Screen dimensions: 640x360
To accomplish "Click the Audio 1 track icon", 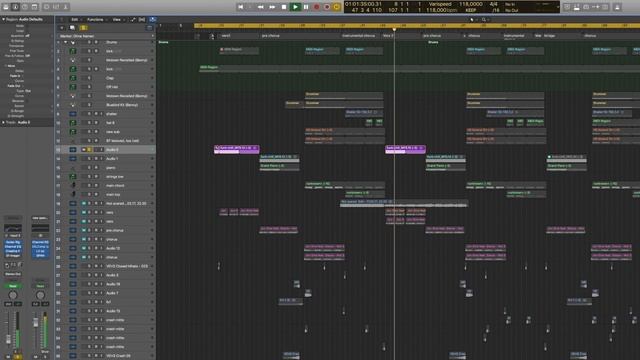I will point(73,159).
